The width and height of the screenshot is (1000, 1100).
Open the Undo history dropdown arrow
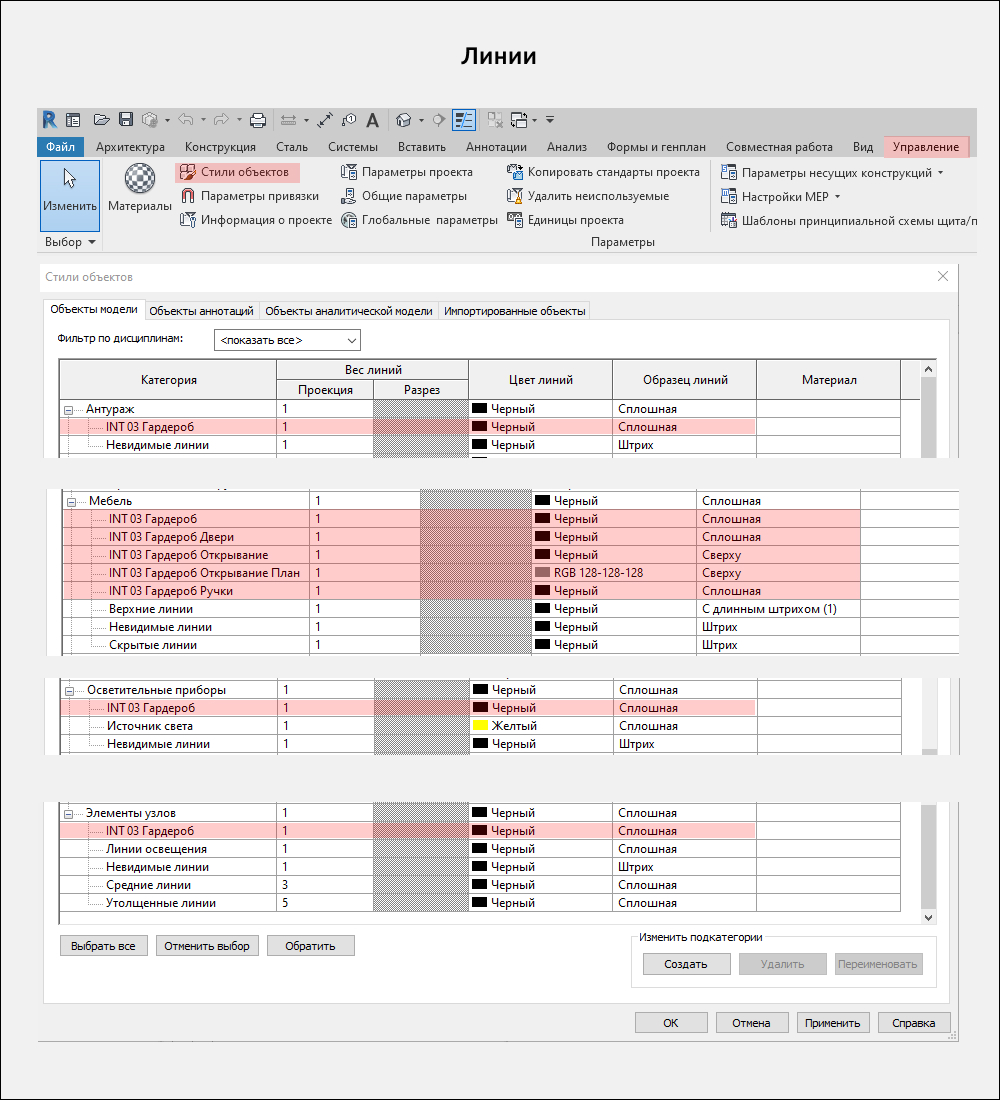click(x=204, y=120)
